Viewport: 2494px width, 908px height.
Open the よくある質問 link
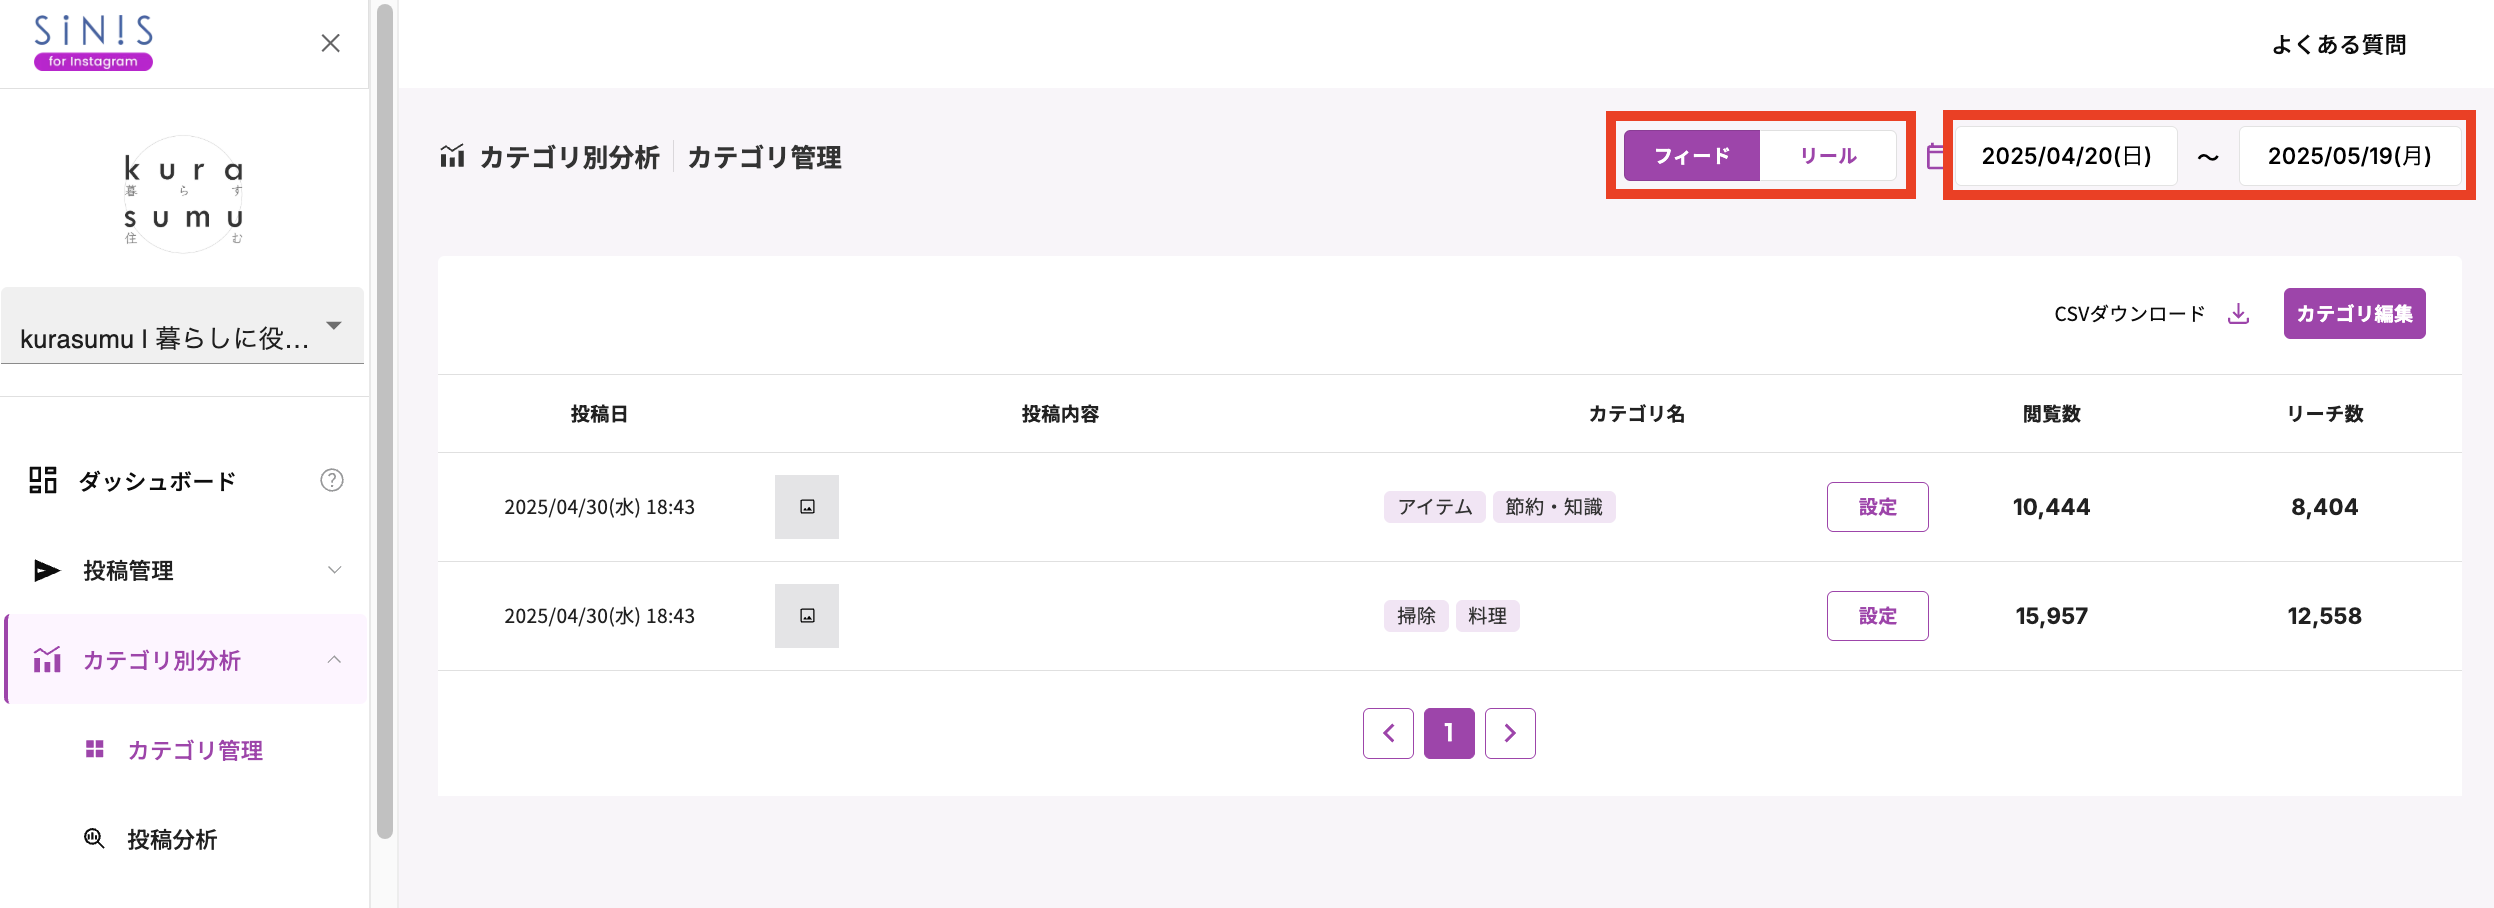click(x=2338, y=45)
